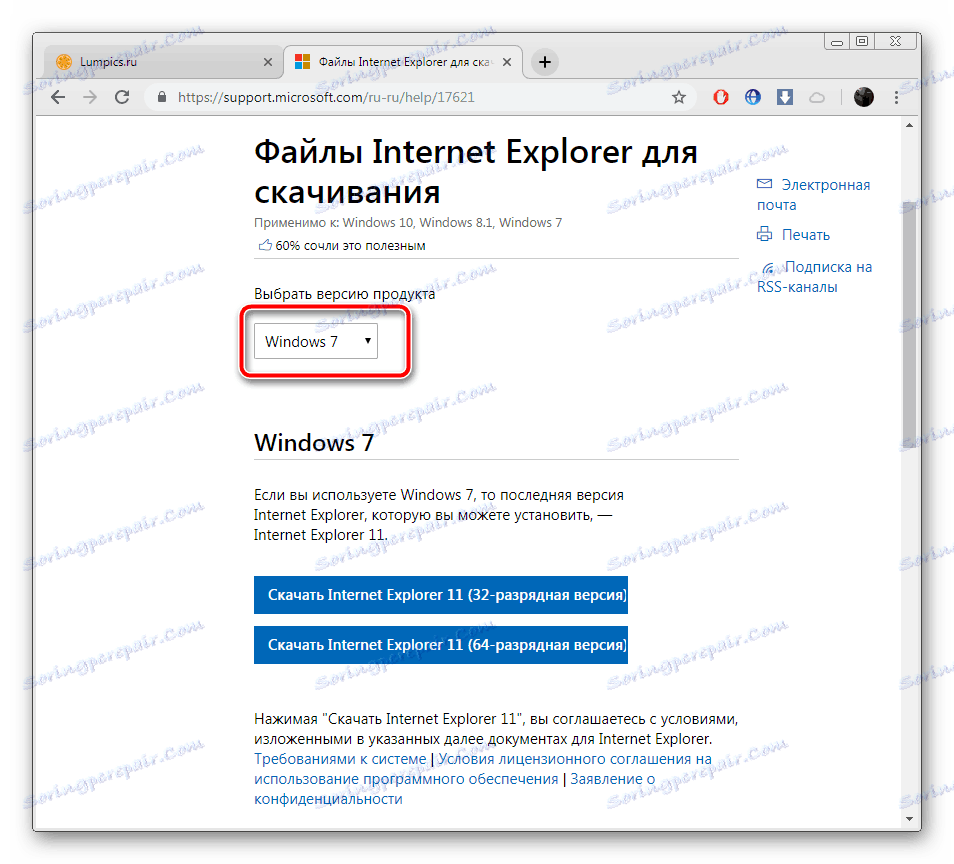Open Требованиями к системе link

coord(340,759)
